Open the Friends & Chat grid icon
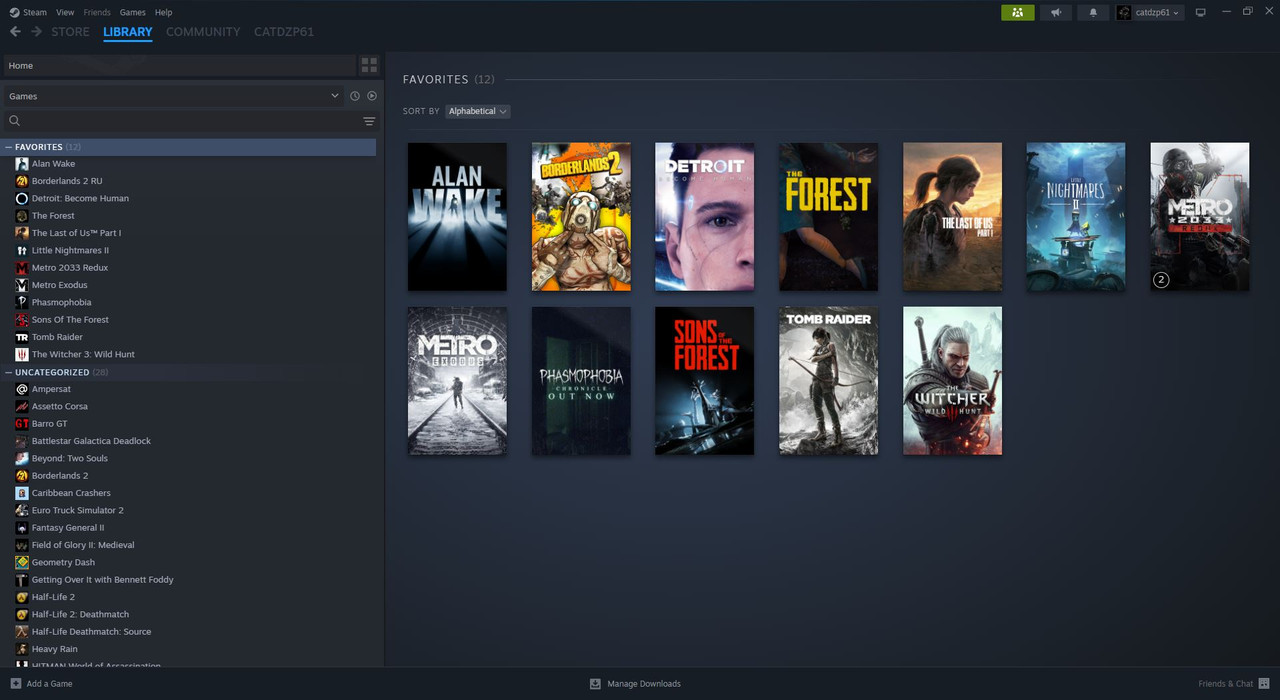 [x=1264, y=683]
